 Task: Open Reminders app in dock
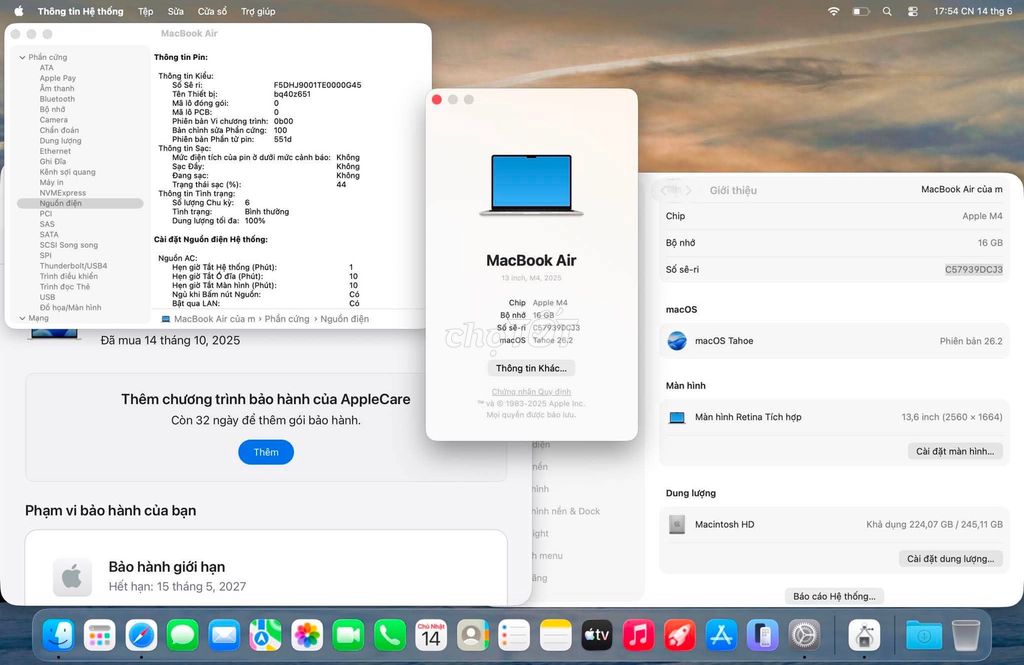(514, 635)
